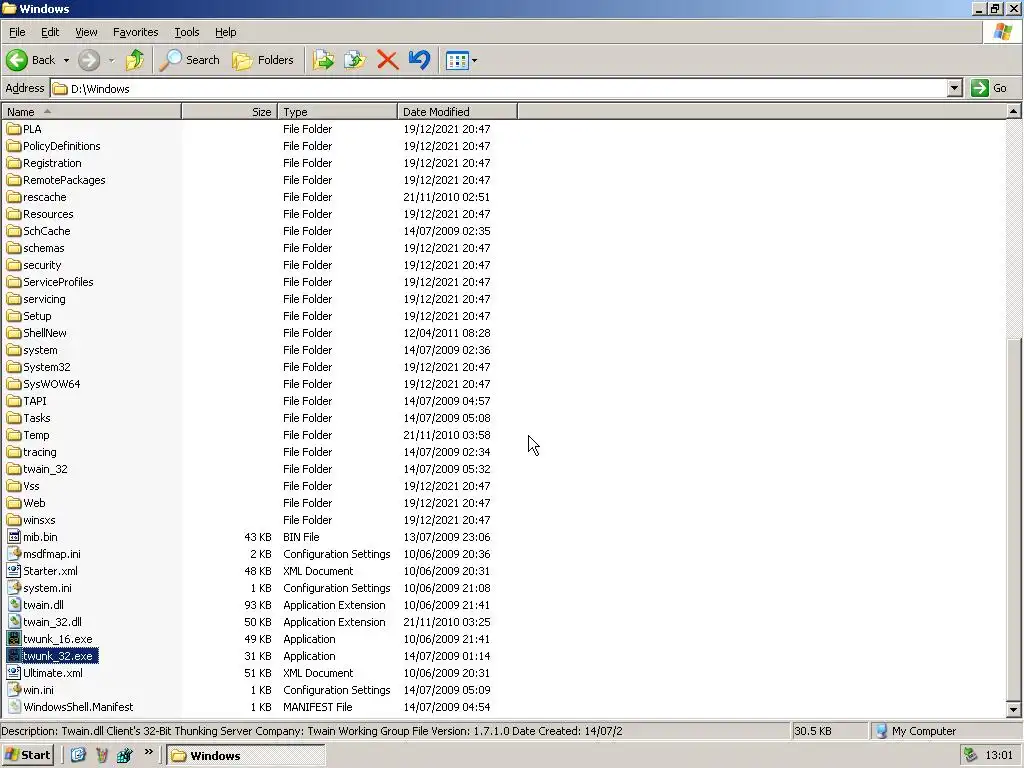Select the twunk_16.exe application icon
Viewport: 1024px width, 768px height.
pyautogui.click(x=14, y=638)
